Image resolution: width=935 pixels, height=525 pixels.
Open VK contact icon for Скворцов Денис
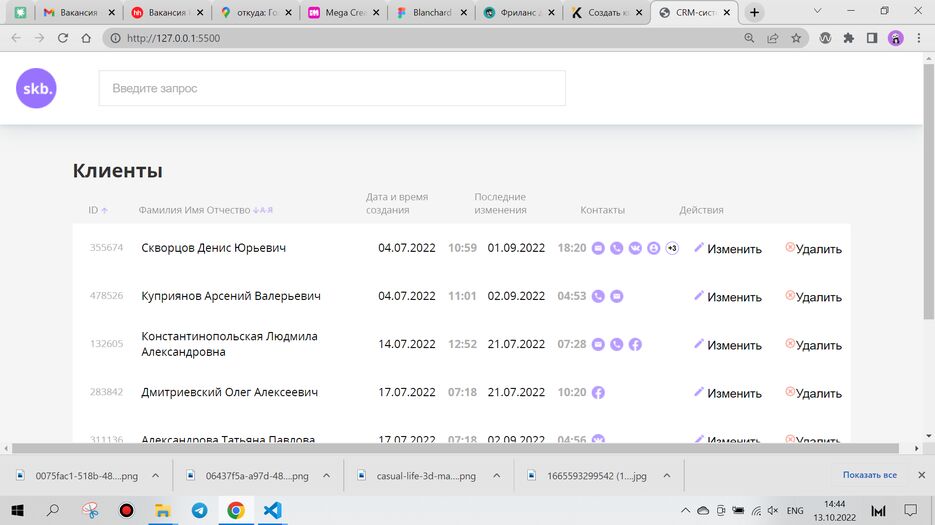tap(635, 248)
